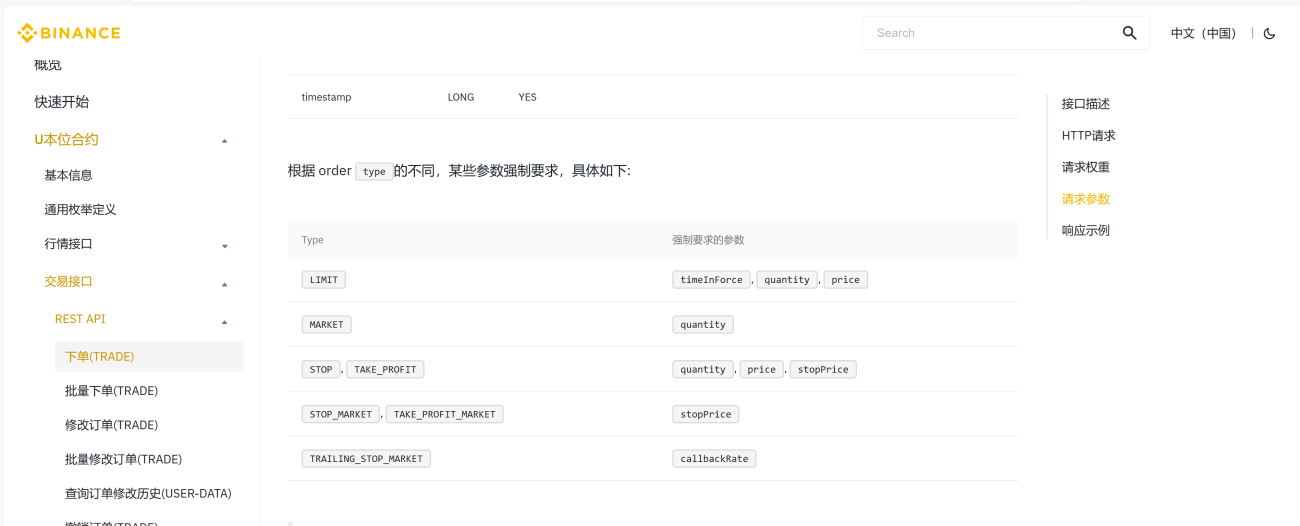Click the STOP type tag

pyautogui.click(x=321, y=370)
